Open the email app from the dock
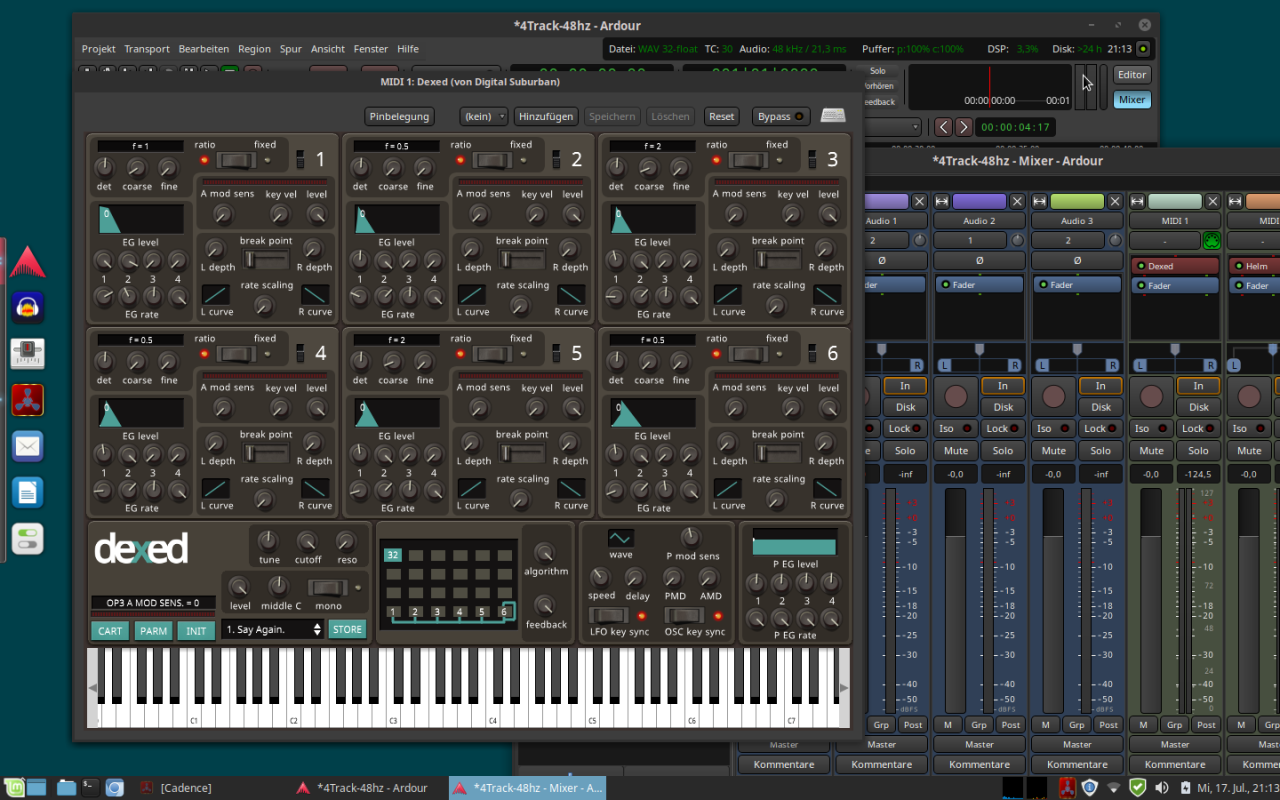The width and height of the screenshot is (1280, 800). click(x=28, y=446)
